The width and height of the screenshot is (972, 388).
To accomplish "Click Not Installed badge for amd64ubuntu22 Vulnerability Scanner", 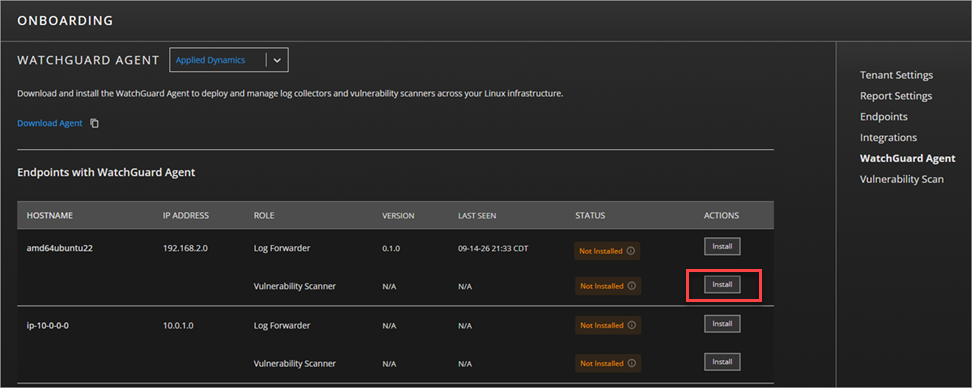I will tap(607, 286).
